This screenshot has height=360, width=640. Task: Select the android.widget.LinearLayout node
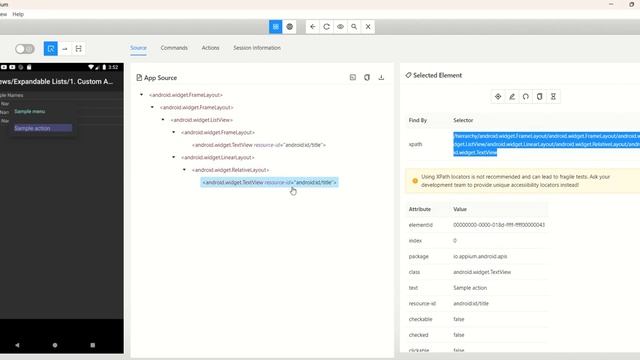click(218, 157)
